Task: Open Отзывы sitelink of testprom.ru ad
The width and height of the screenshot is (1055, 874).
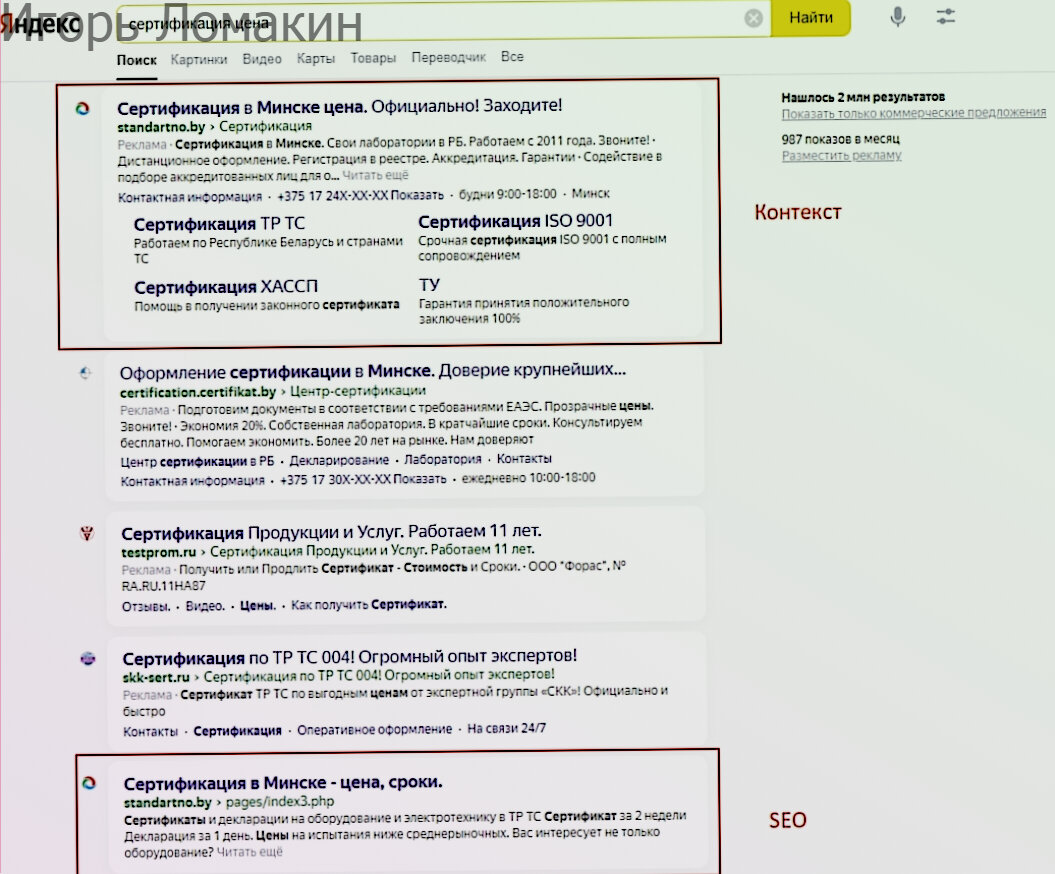Action: coord(146,607)
